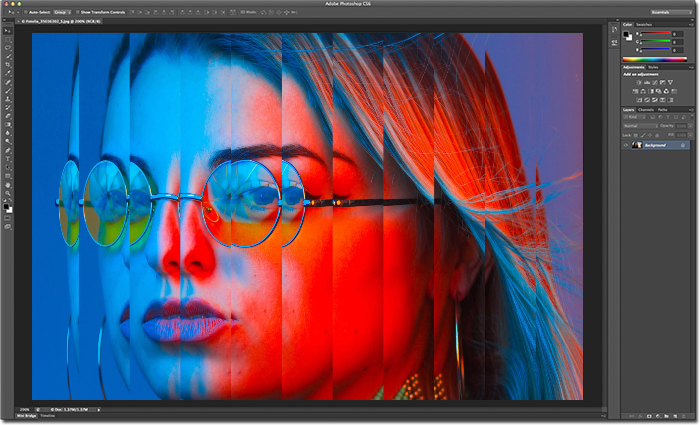Image resolution: width=700 pixels, height=425 pixels.
Task: Select the Spot Healing Brush tool
Action: click(8, 82)
